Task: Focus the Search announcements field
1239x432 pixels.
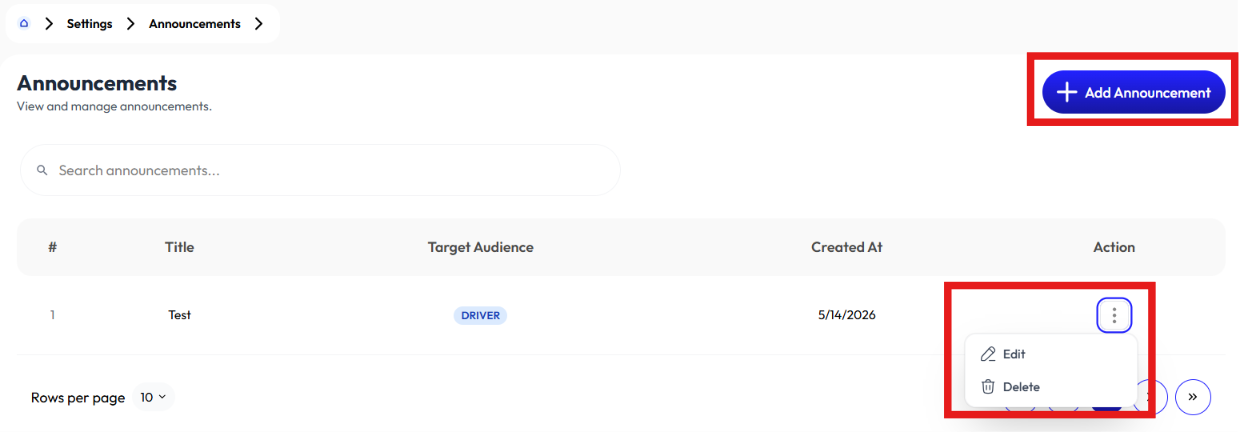Action: point(320,171)
